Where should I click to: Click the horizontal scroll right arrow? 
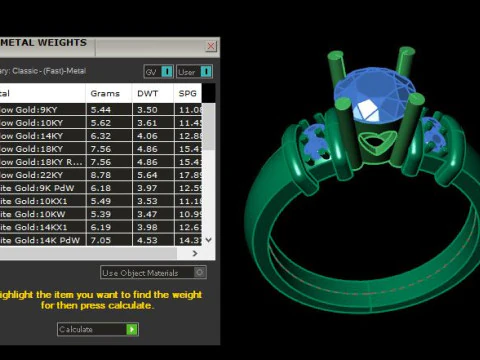tap(195, 254)
